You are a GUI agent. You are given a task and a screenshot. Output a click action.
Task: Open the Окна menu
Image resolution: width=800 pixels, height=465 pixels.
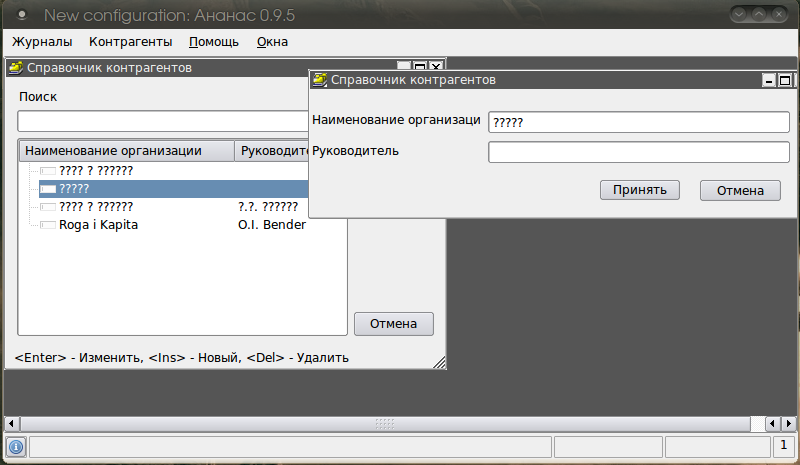[272, 42]
